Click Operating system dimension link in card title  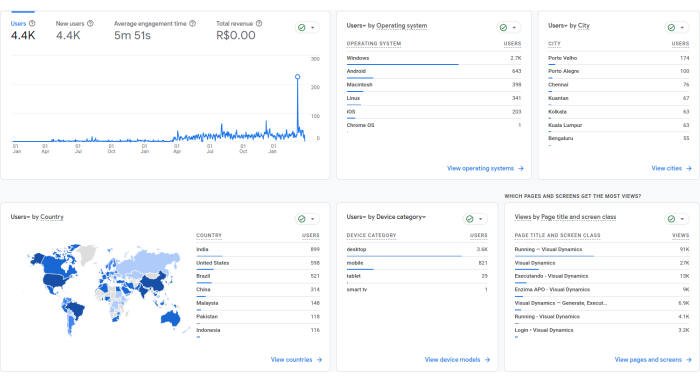click(402, 26)
